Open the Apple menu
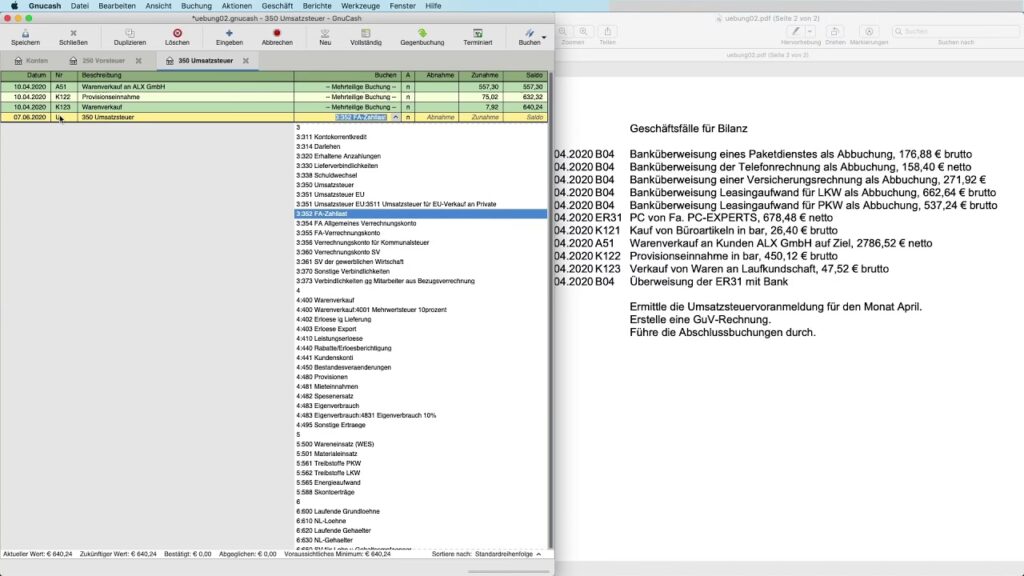This screenshot has height=576, width=1024. click(x=14, y=5)
